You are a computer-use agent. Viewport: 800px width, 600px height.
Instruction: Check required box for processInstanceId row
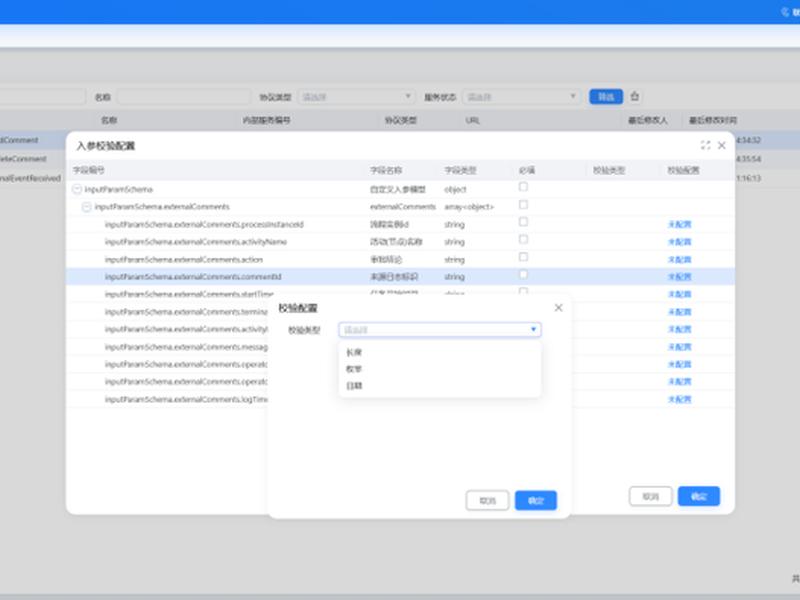coord(523,222)
